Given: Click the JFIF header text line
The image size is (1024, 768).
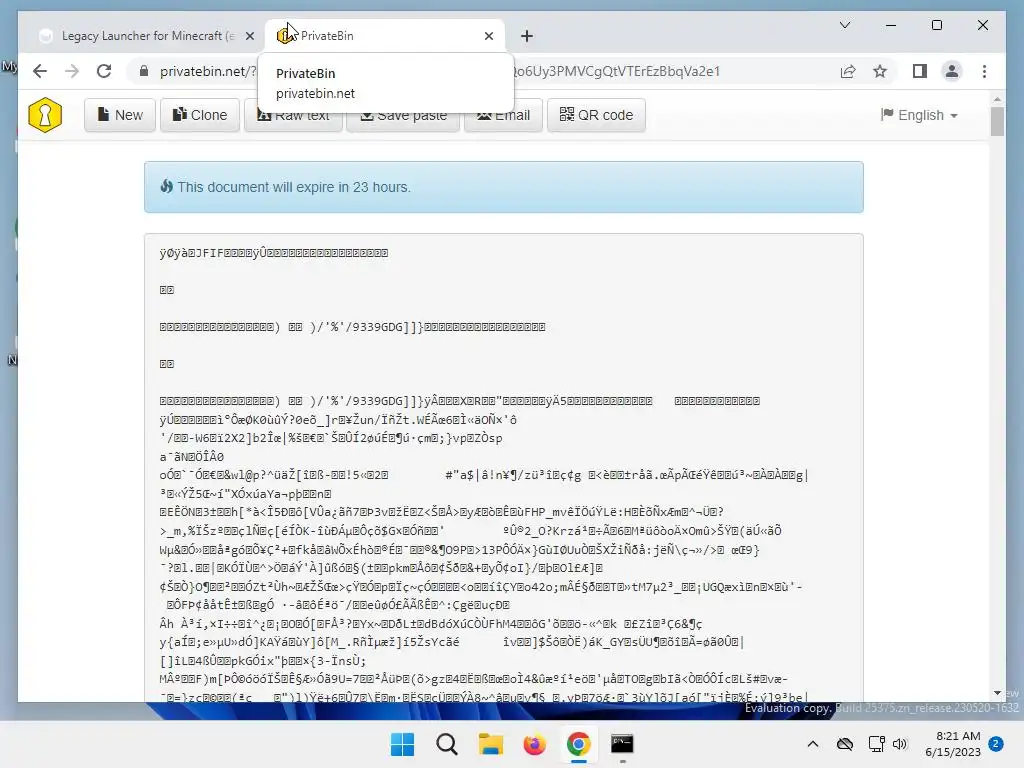Looking at the screenshot, I should coord(274,253).
